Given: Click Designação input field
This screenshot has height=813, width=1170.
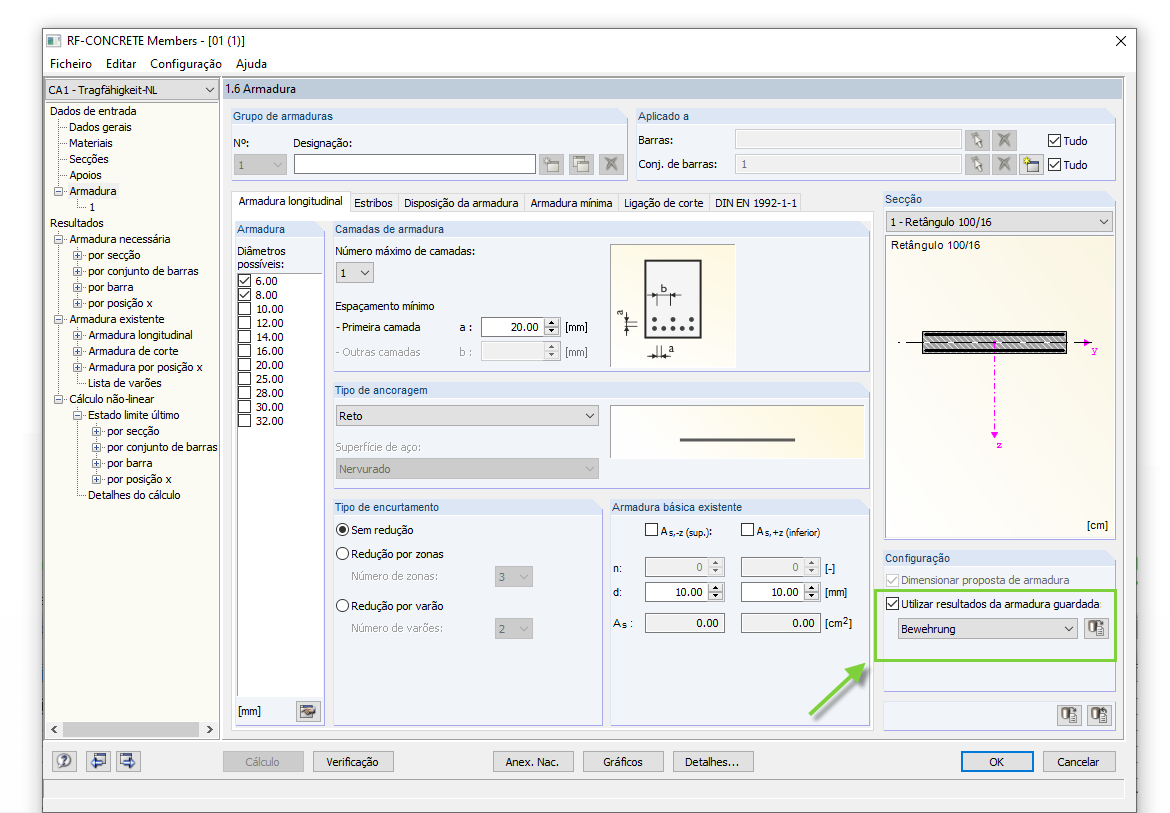Looking at the screenshot, I should click(415, 164).
